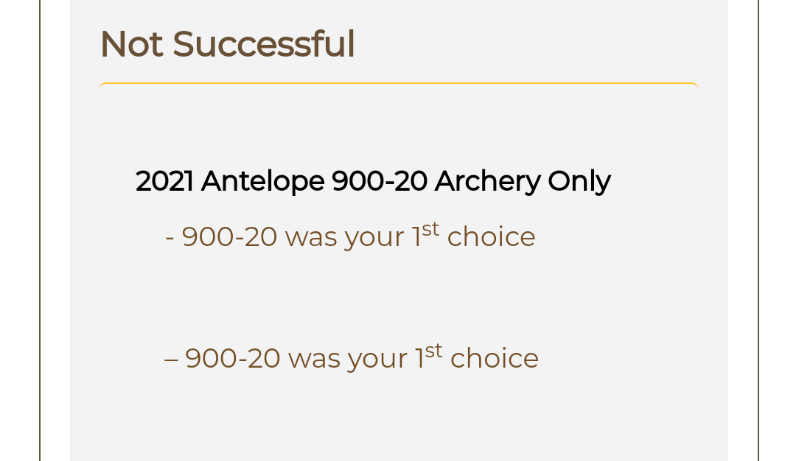
Task: Click the short hyphen starting the upper choice line
Action: (170, 238)
